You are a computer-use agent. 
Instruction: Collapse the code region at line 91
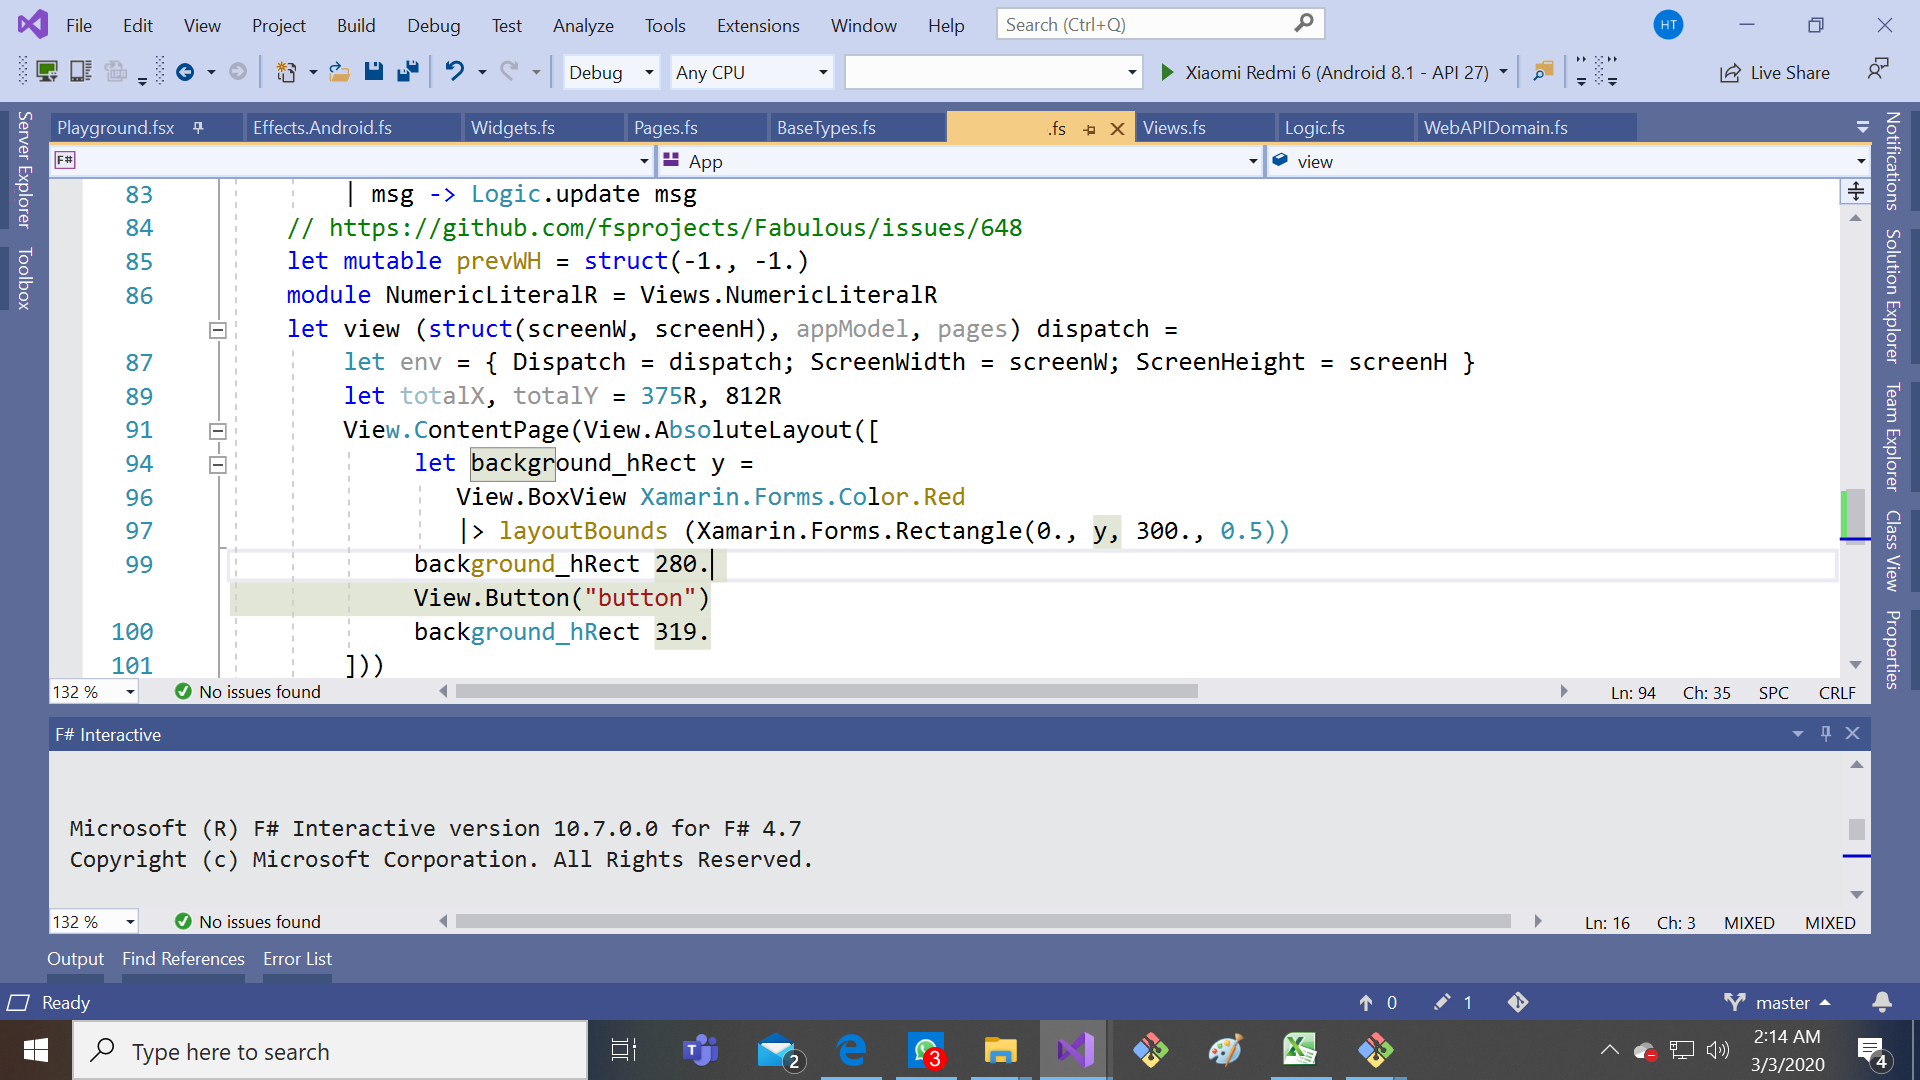click(217, 430)
